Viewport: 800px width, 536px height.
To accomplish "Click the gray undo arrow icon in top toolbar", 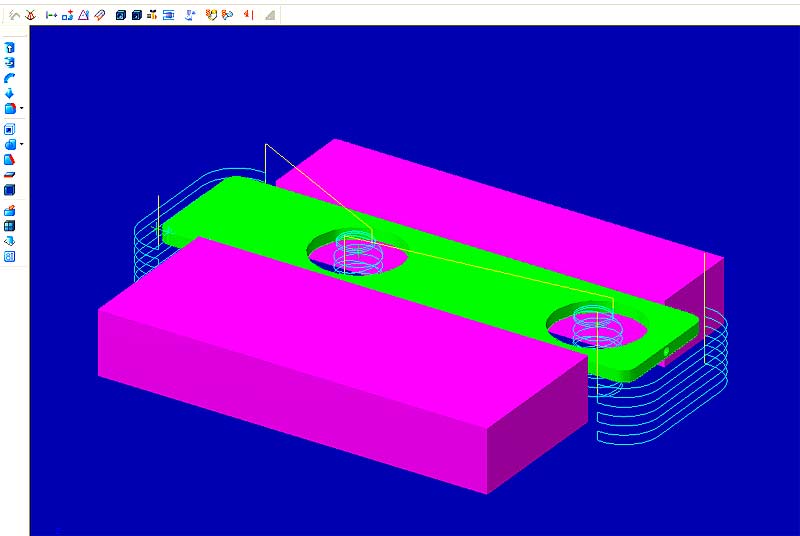I will (x=15, y=15).
